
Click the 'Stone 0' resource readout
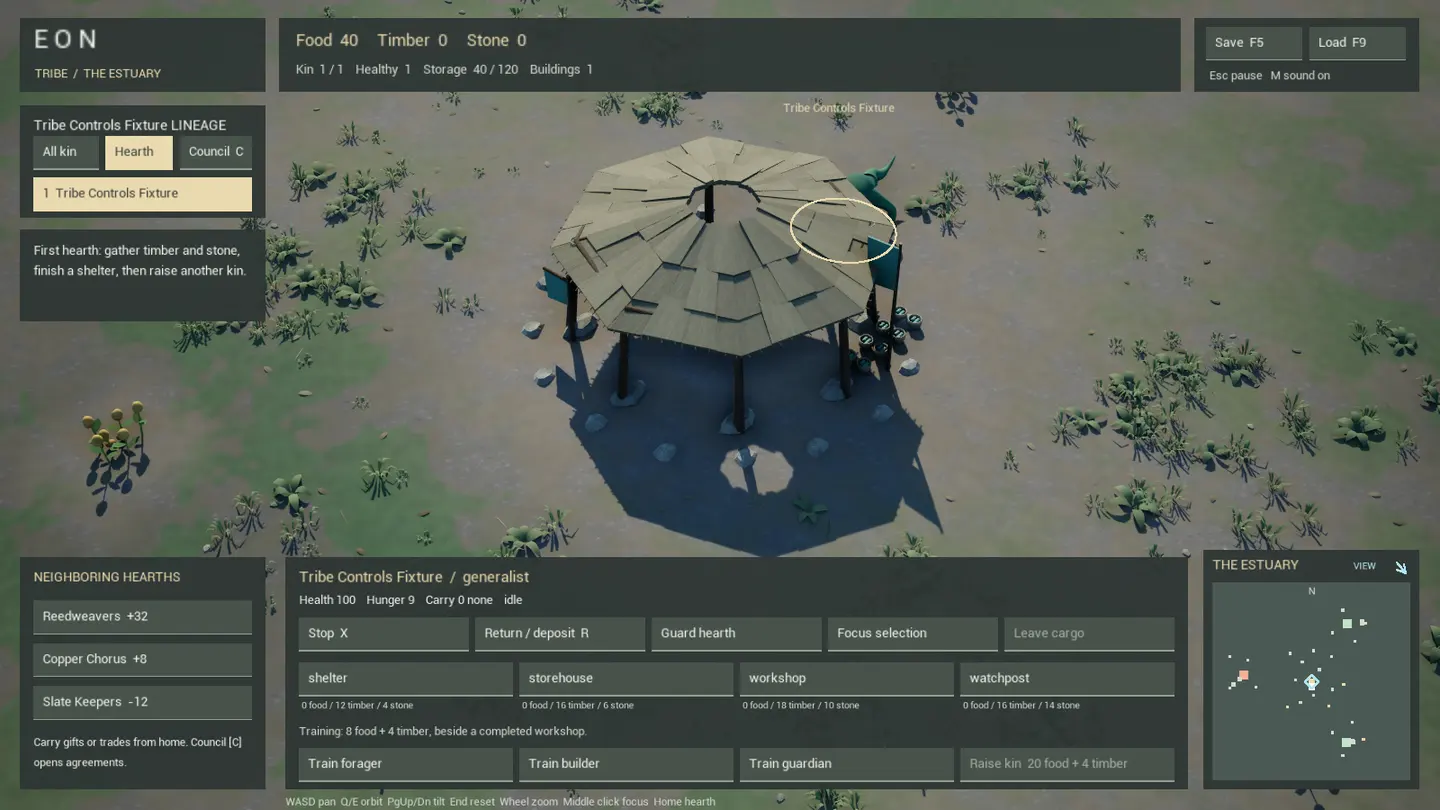pos(496,41)
